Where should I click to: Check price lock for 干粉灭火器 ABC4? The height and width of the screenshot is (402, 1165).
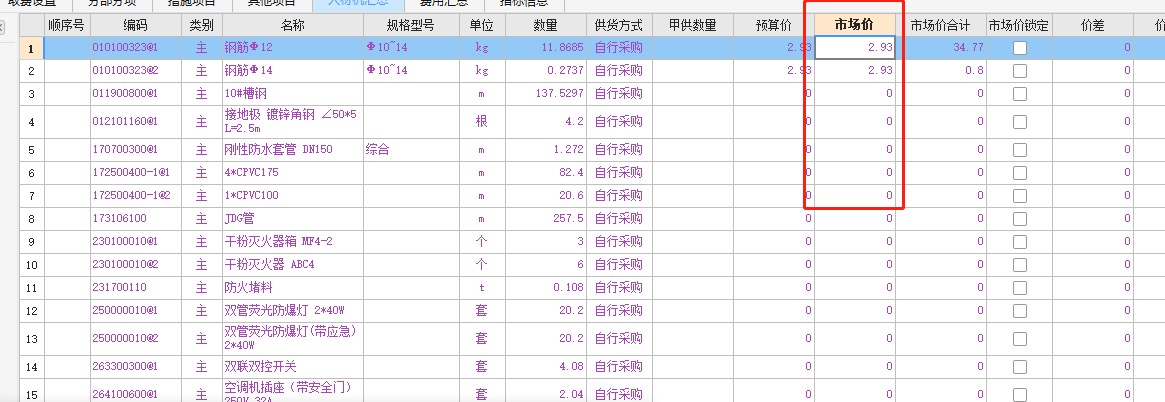(x=1019, y=265)
